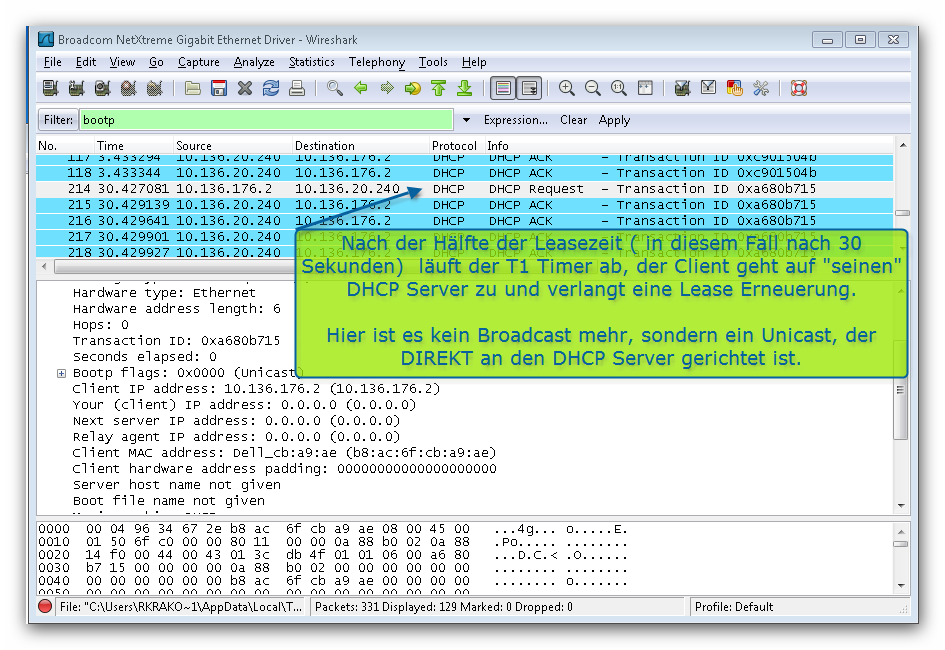Click packet list scroll up arrow
Screen dimensions: 945x650
click(902, 145)
